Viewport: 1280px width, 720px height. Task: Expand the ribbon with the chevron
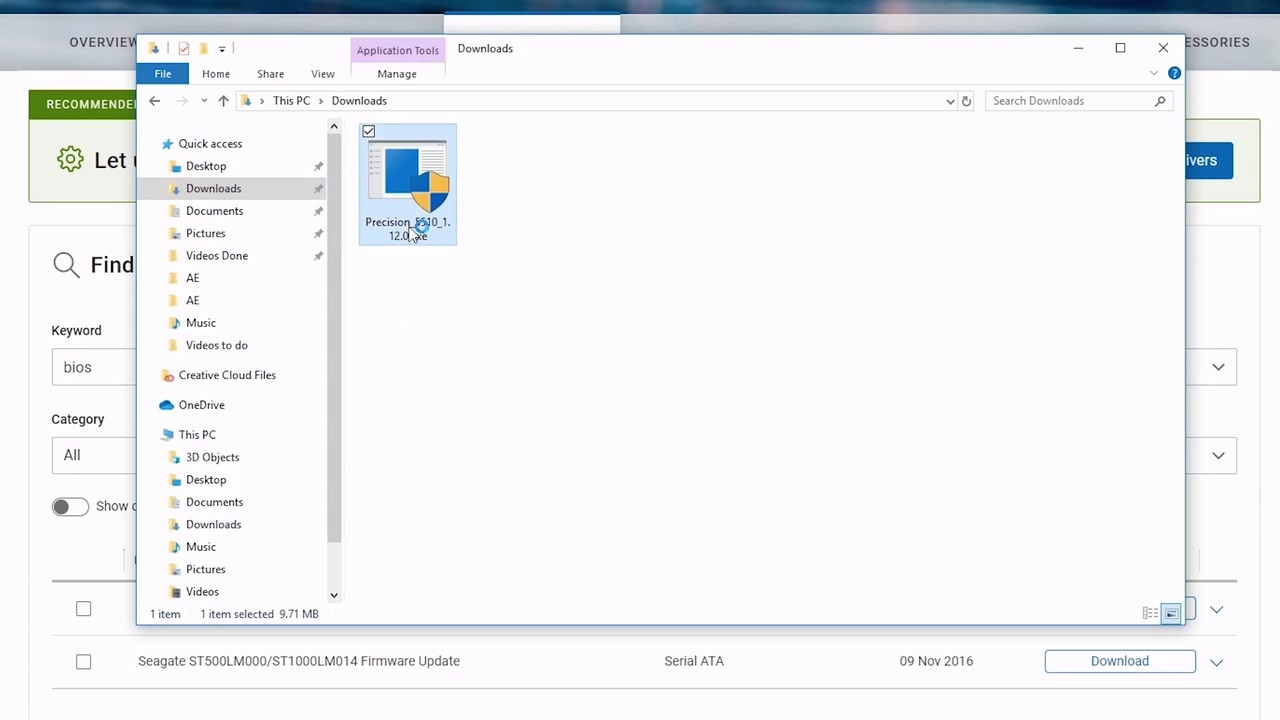pyautogui.click(x=1154, y=73)
